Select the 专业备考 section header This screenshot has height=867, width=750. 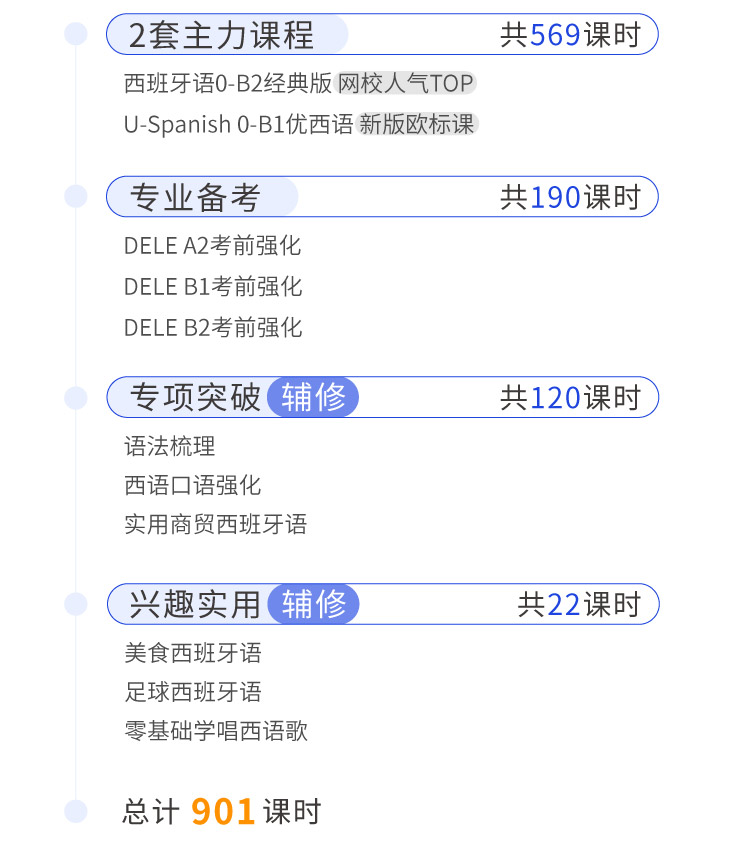[382, 197]
